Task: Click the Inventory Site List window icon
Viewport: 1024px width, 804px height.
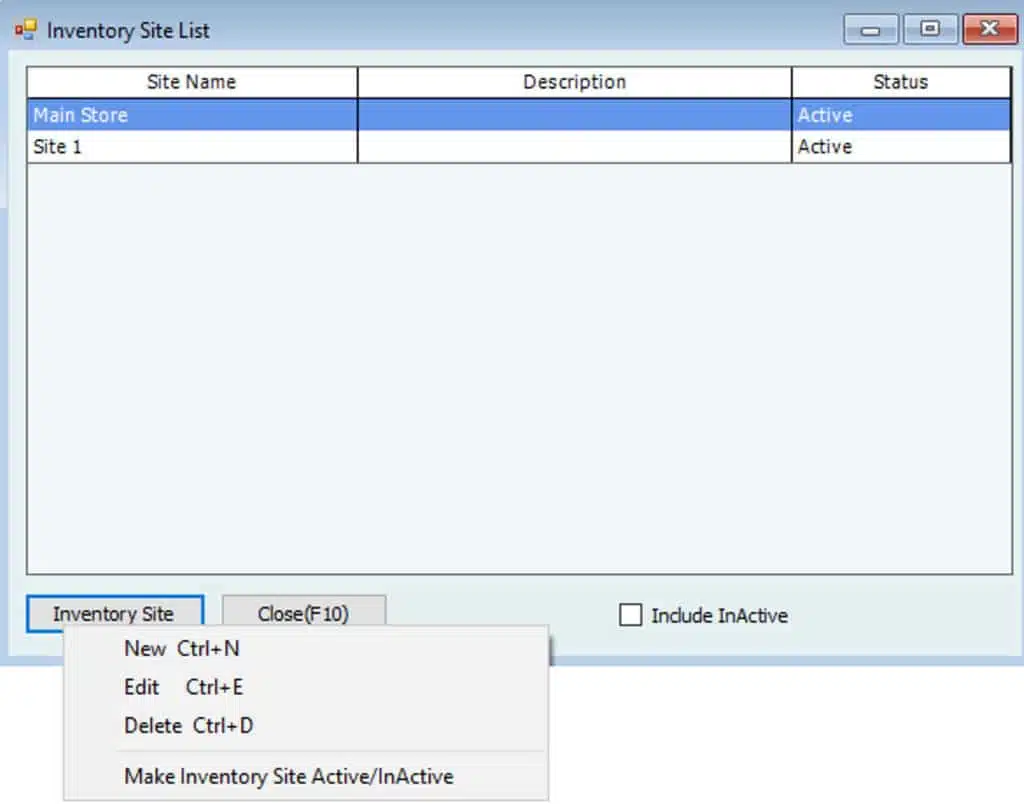Action: (x=26, y=30)
